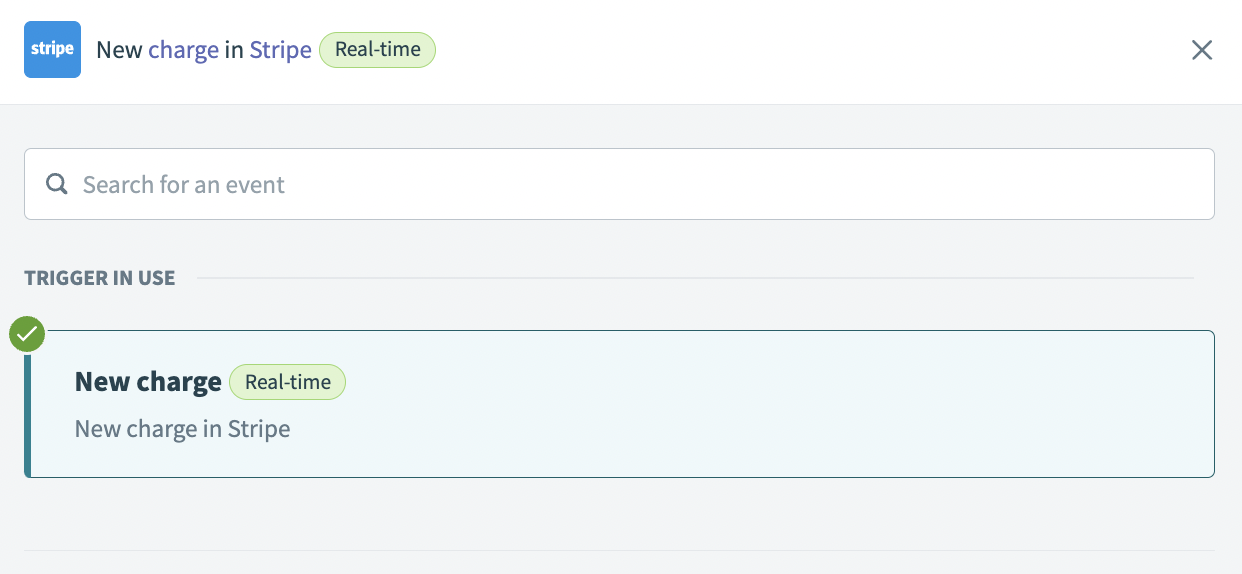Close the trigger selection panel

1201,50
